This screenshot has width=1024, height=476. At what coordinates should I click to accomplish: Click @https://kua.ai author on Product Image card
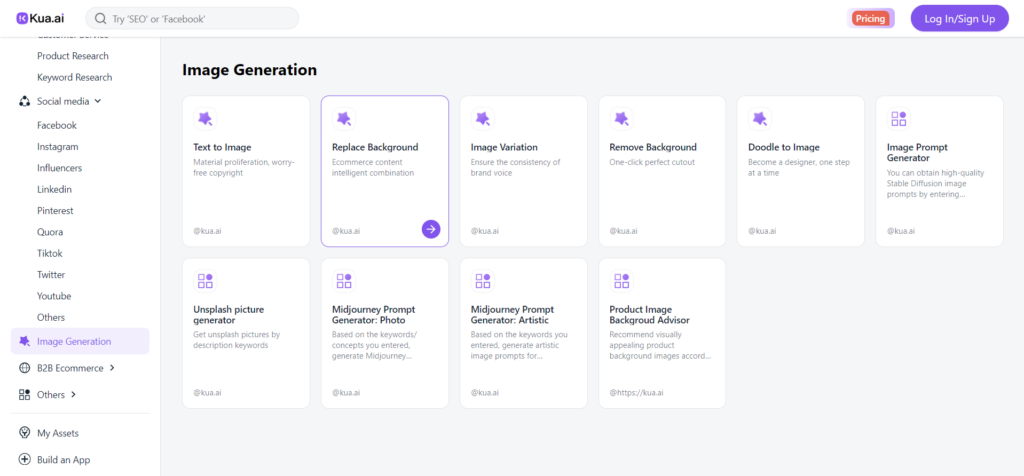635,393
